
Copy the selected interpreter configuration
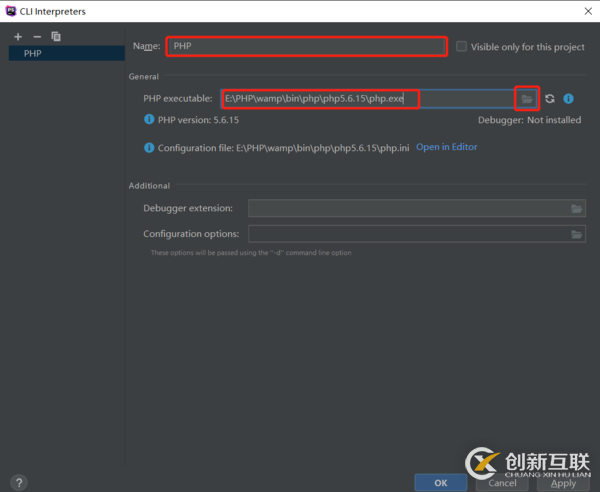56,36
